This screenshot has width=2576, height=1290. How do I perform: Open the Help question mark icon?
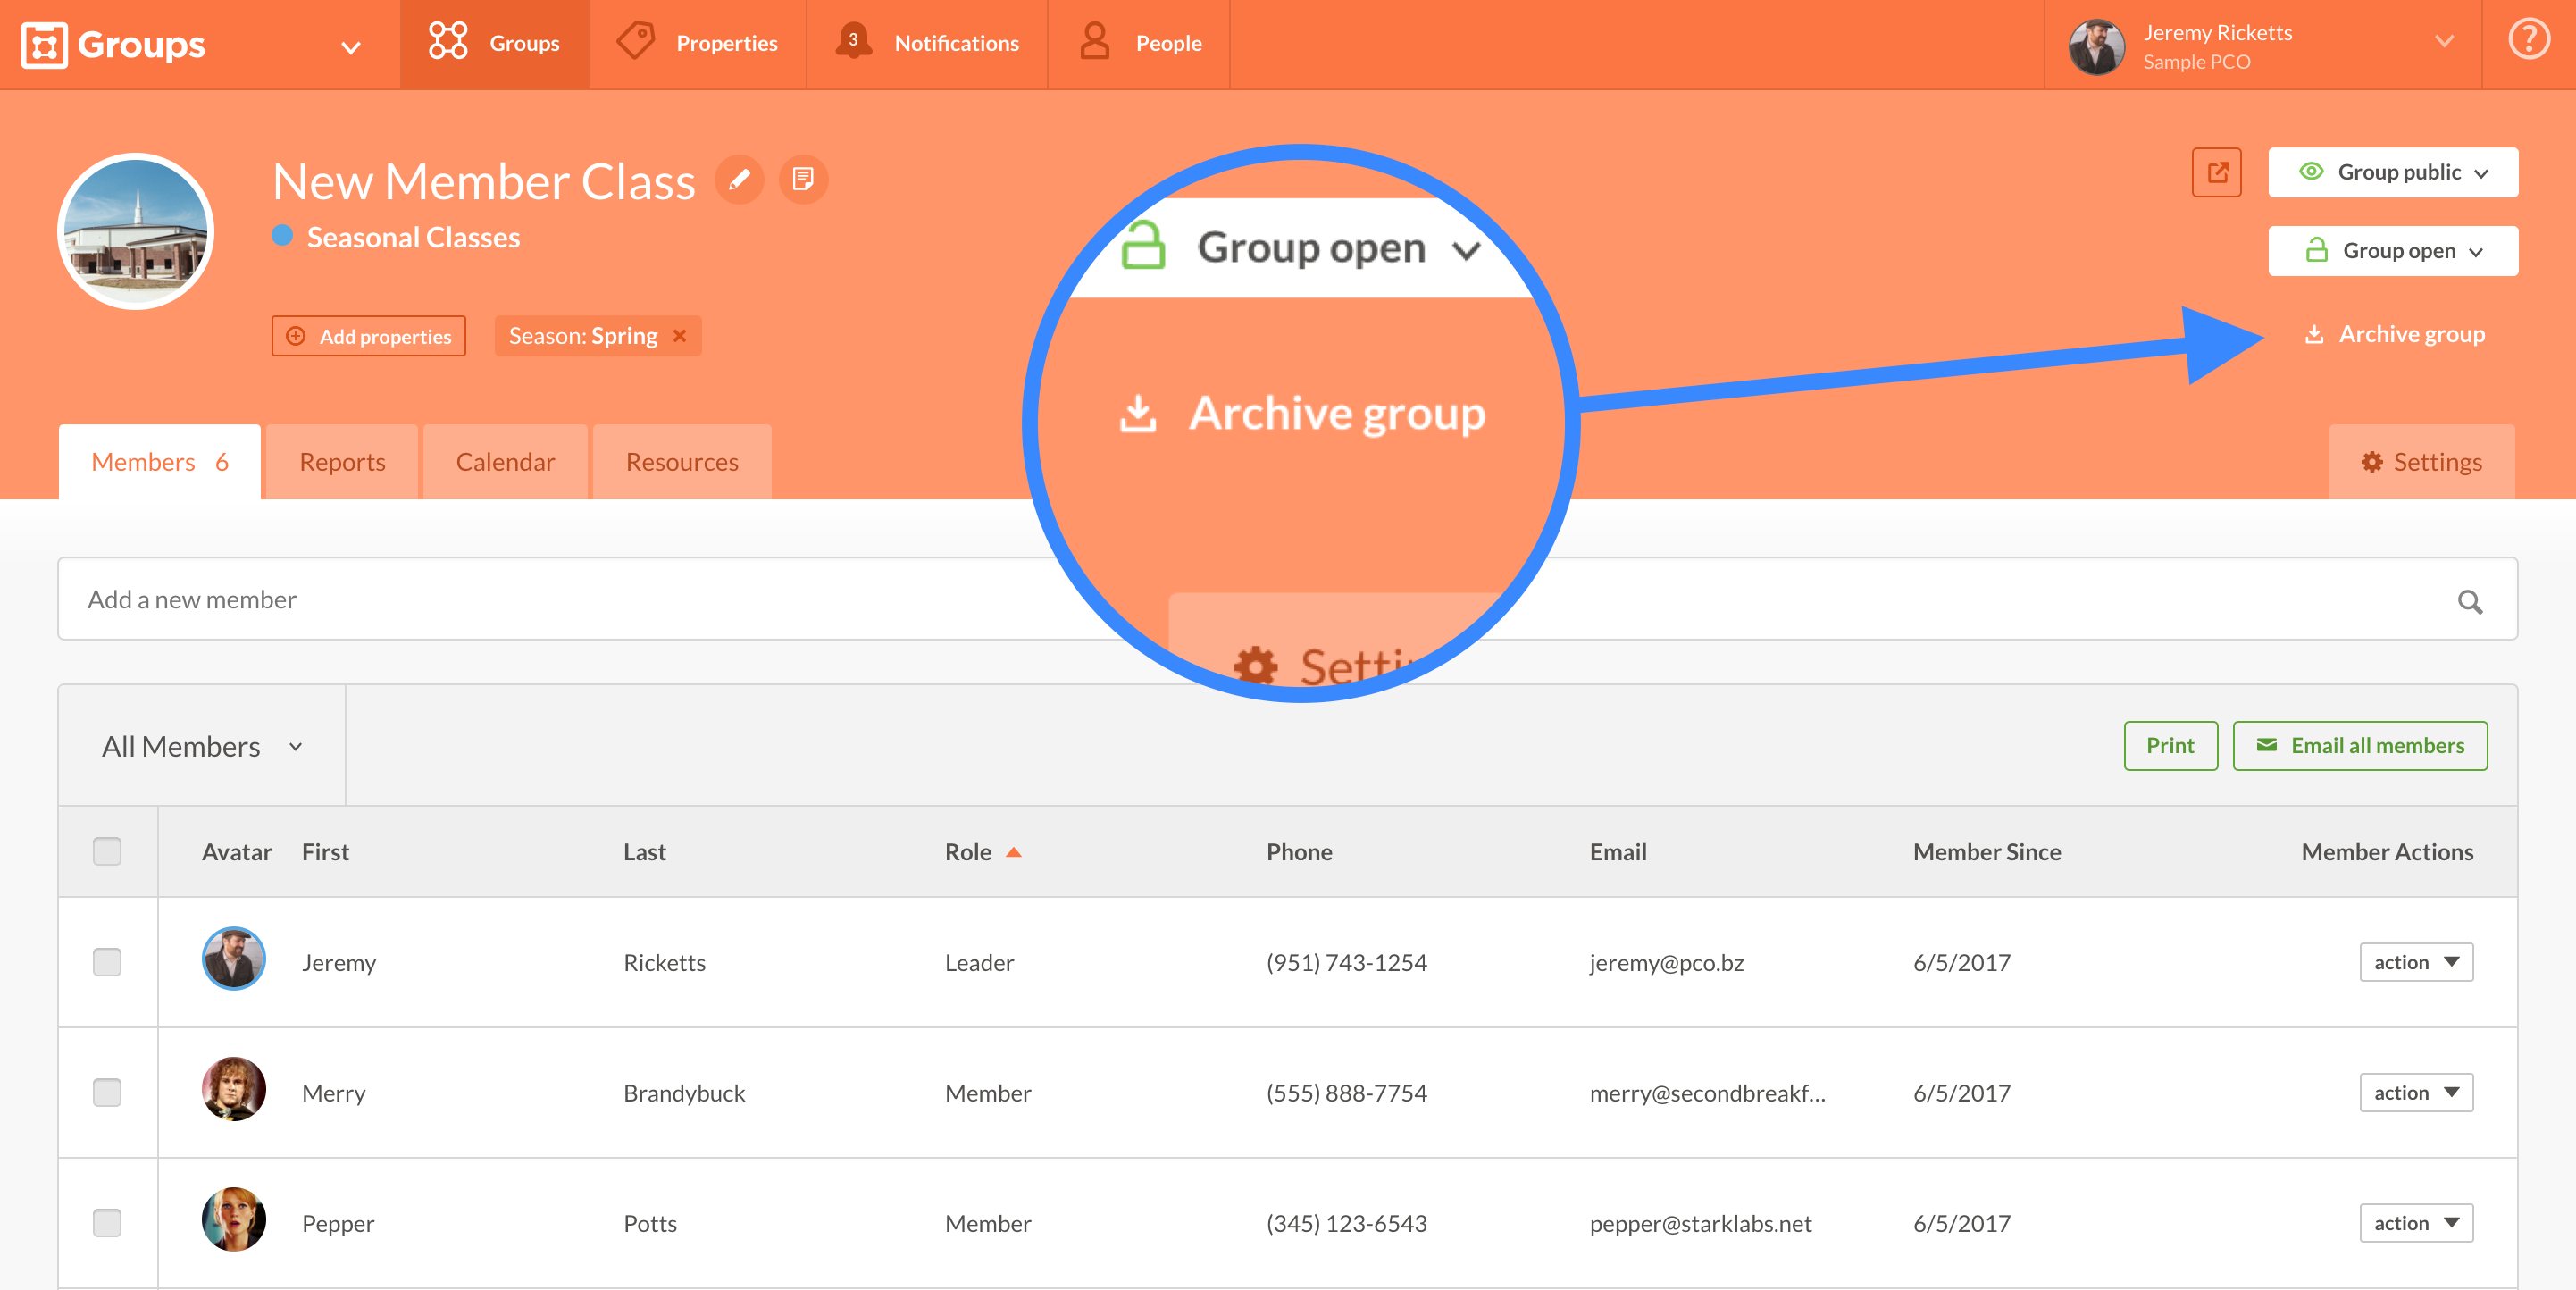click(x=2529, y=40)
